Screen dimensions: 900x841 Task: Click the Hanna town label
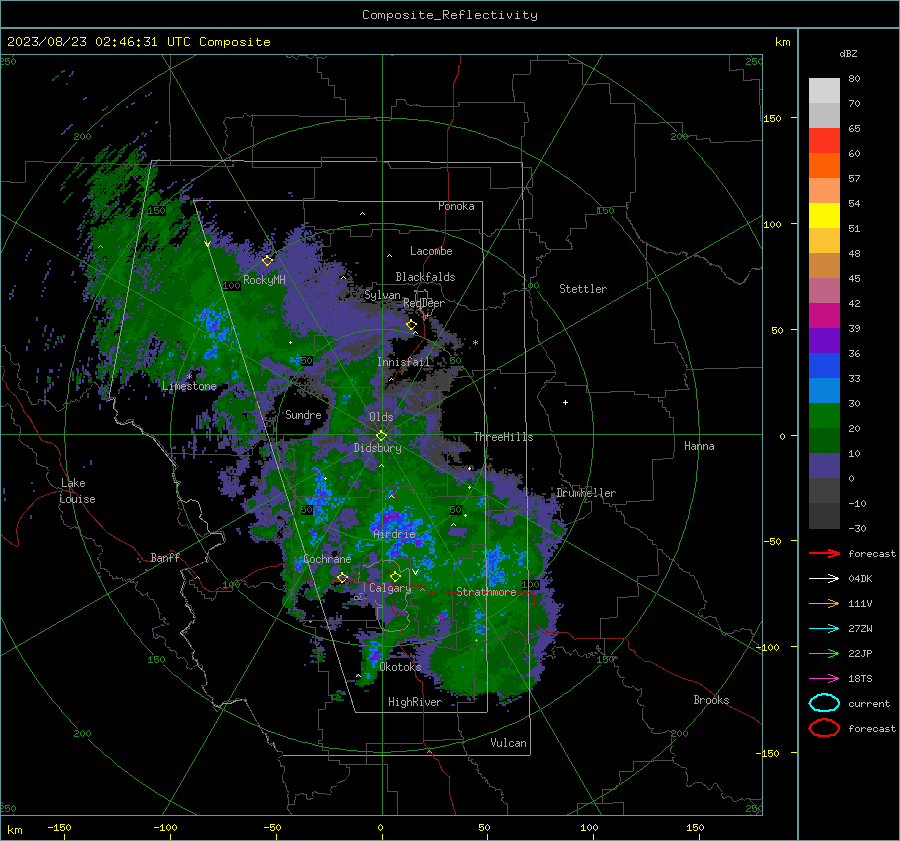pos(699,446)
